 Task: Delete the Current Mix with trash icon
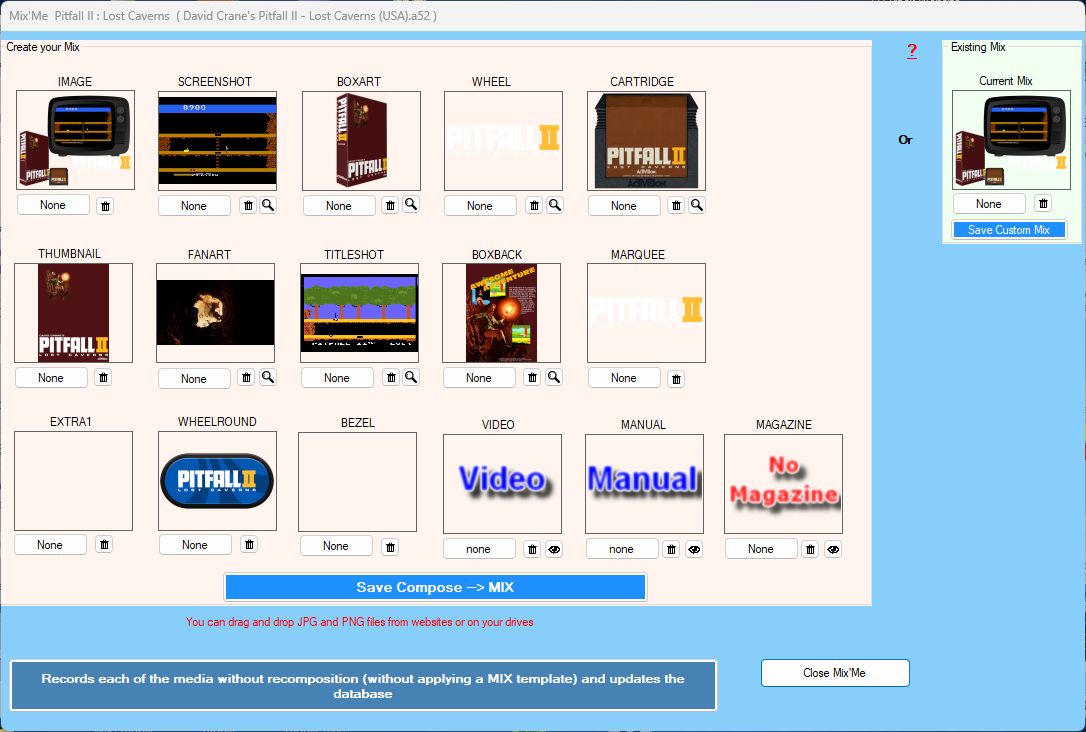[x=1043, y=203]
